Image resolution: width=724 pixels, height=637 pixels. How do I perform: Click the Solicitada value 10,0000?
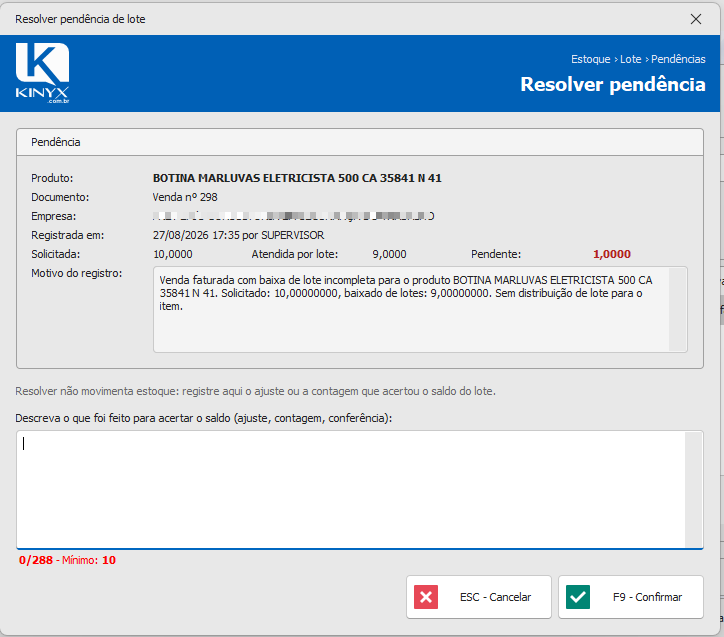tap(173, 254)
